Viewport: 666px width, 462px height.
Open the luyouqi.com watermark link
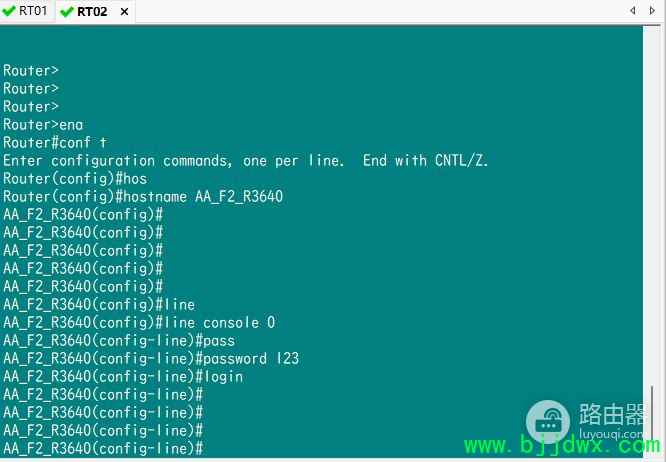coord(610,434)
